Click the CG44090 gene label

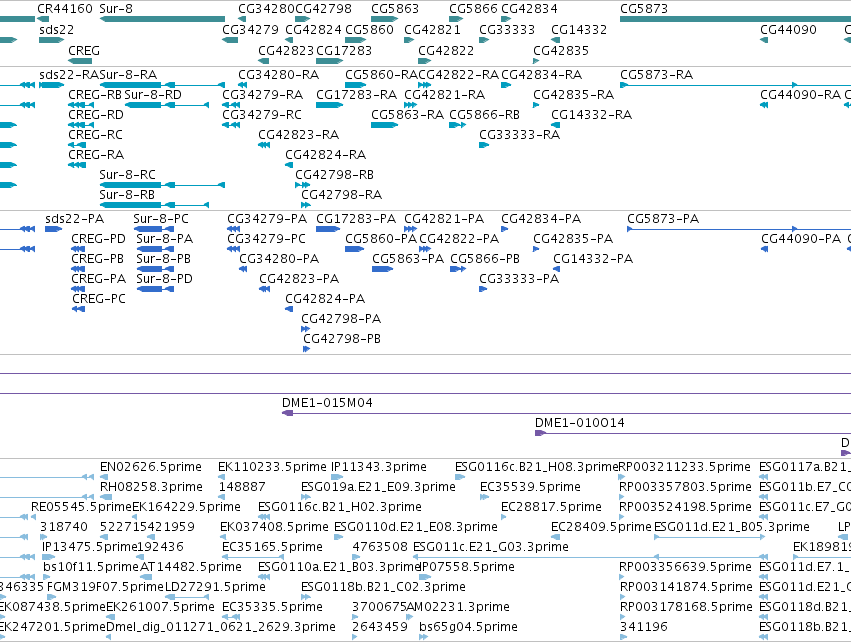(x=788, y=30)
